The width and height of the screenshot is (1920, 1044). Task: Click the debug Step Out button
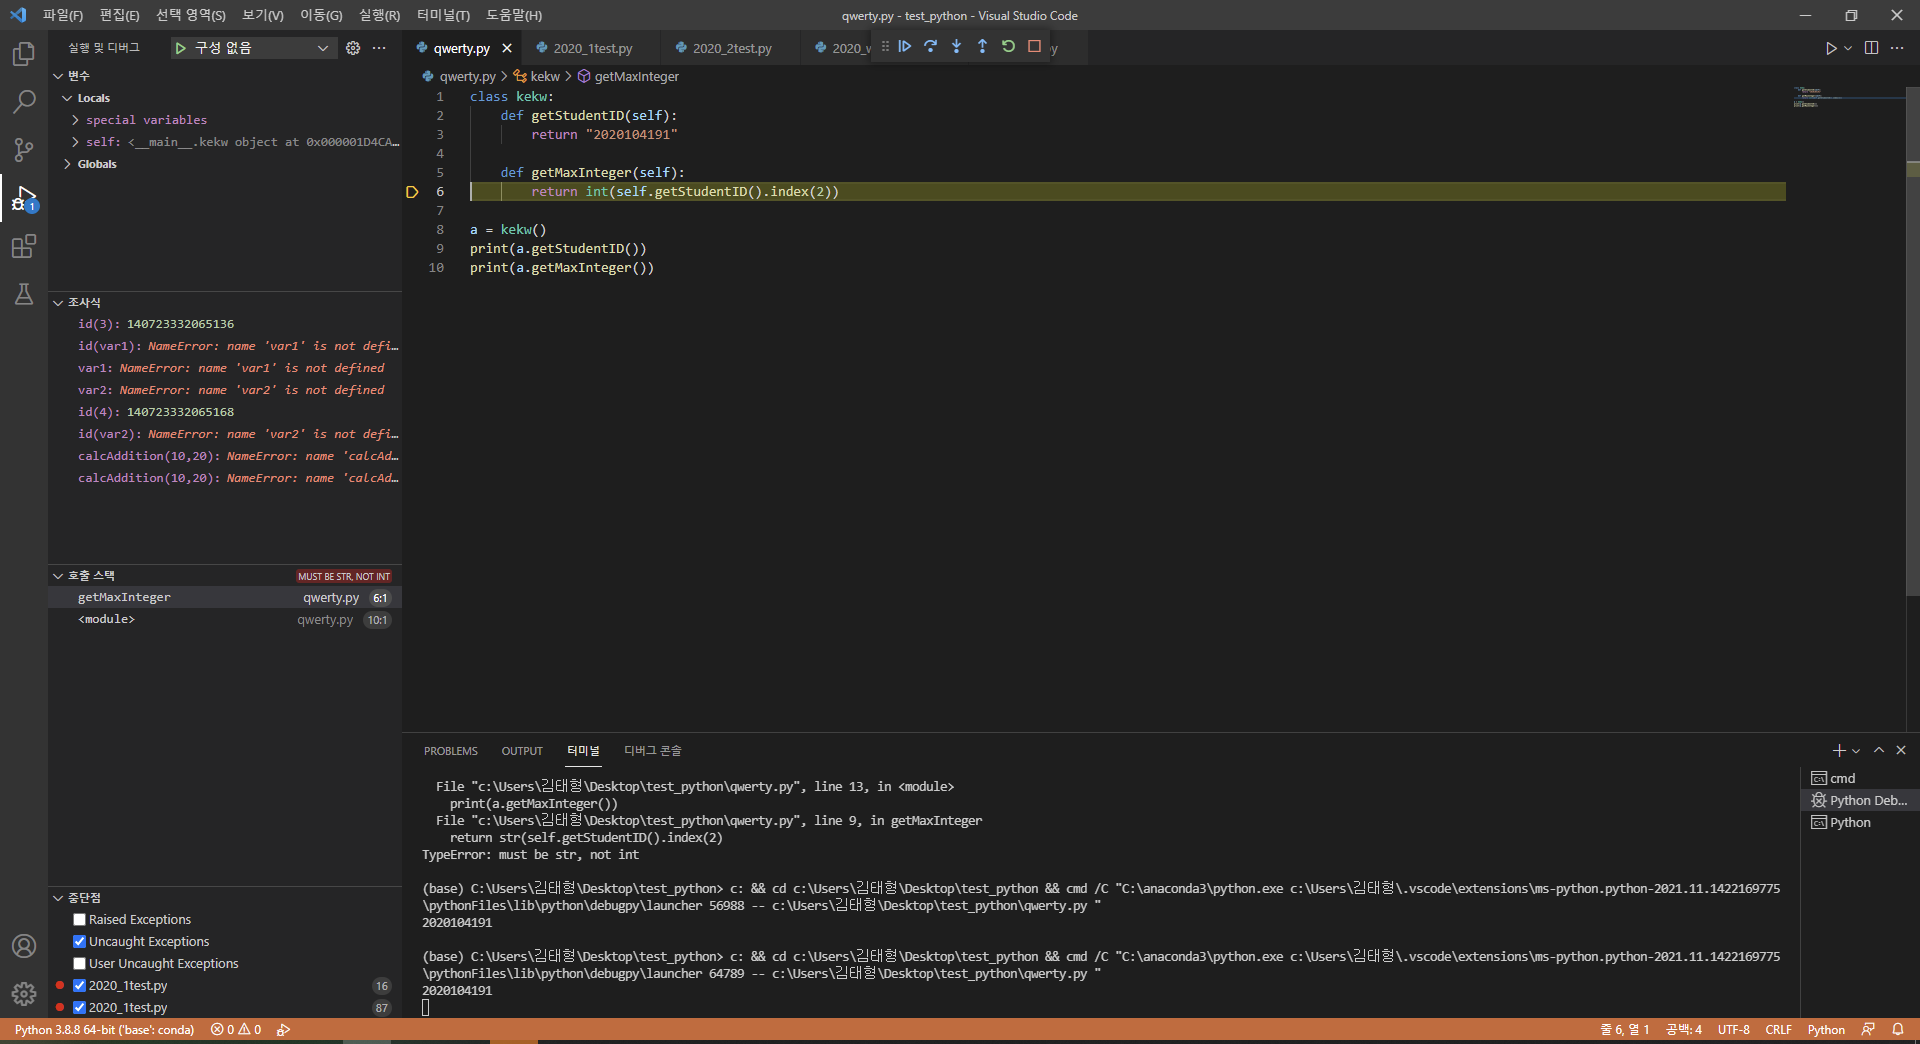[983, 47]
